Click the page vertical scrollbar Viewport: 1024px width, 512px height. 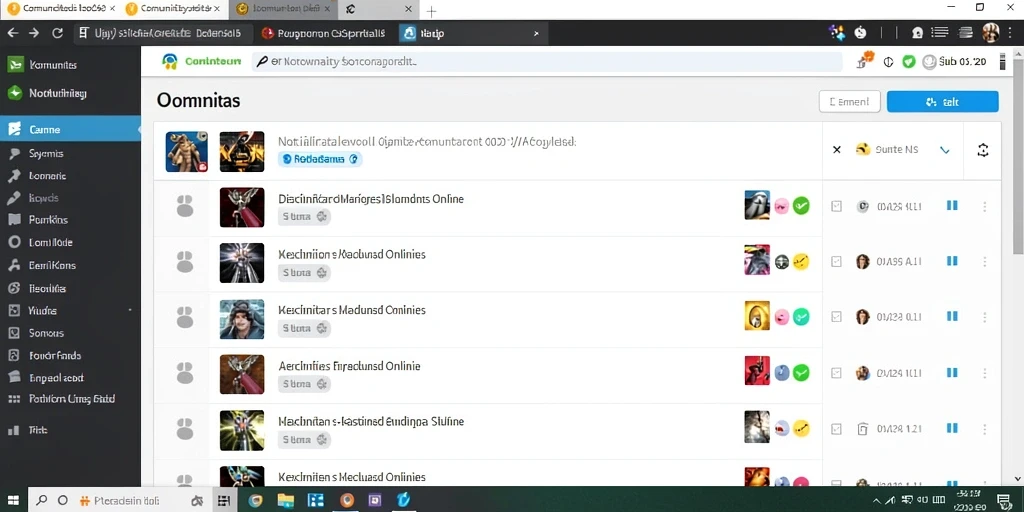pos(1018,157)
